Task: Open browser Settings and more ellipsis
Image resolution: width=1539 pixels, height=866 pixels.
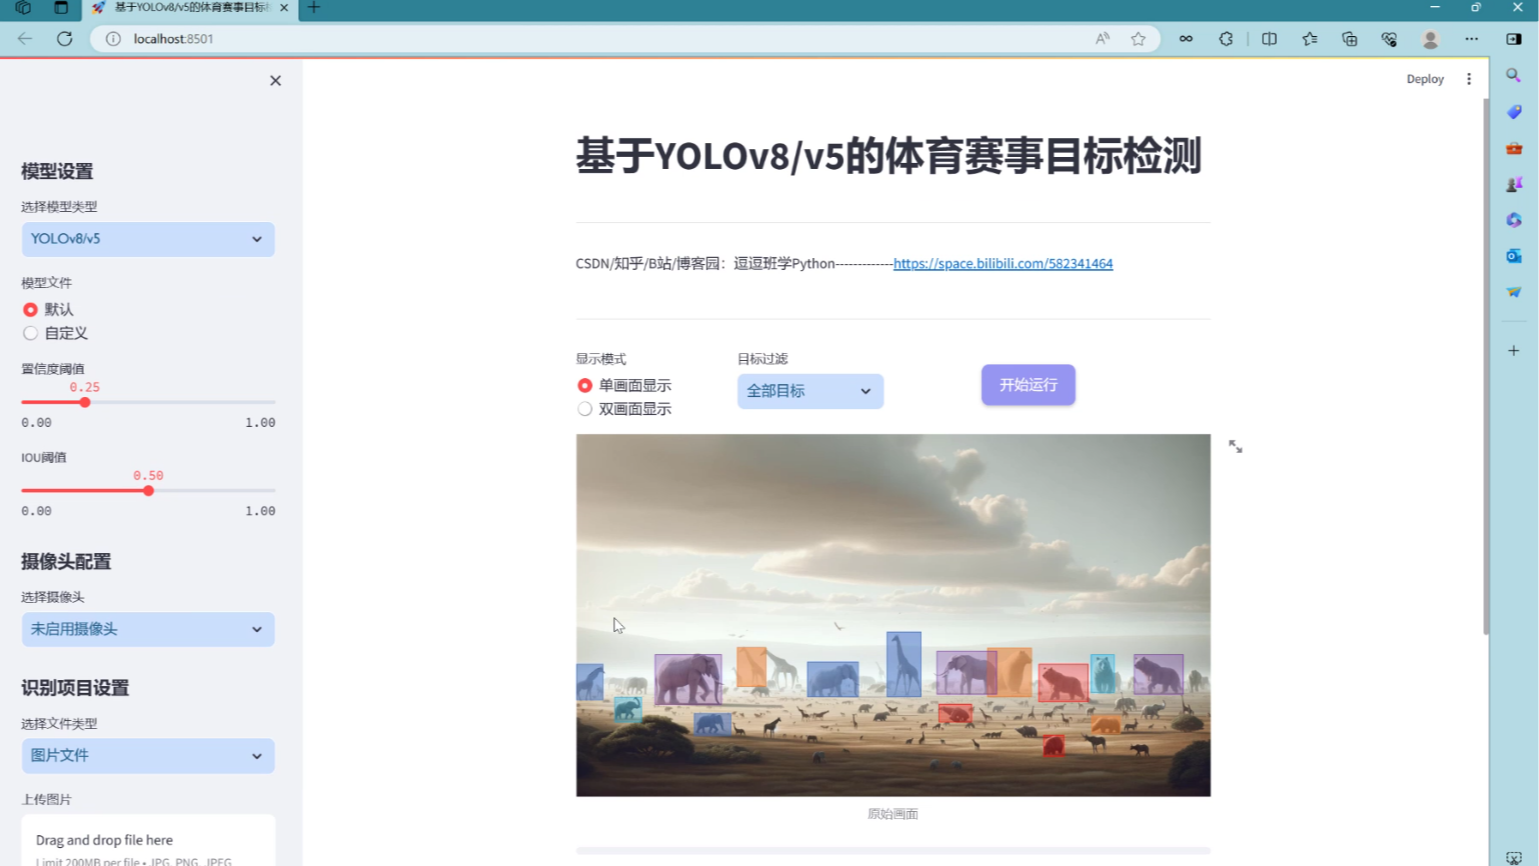Action: [x=1471, y=39]
